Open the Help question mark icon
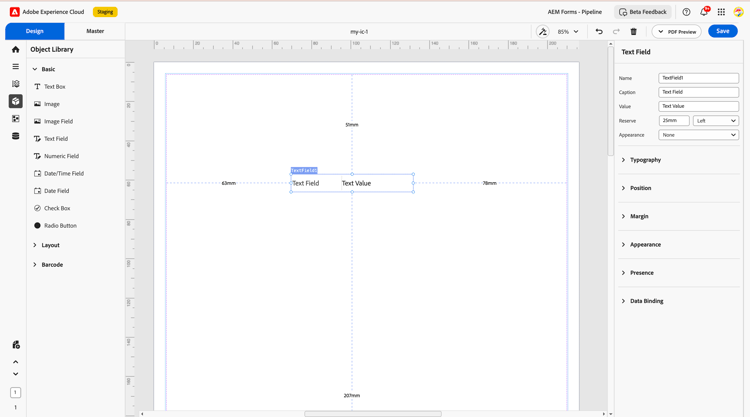Image resolution: width=750 pixels, height=417 pixels. coord(686,12)
